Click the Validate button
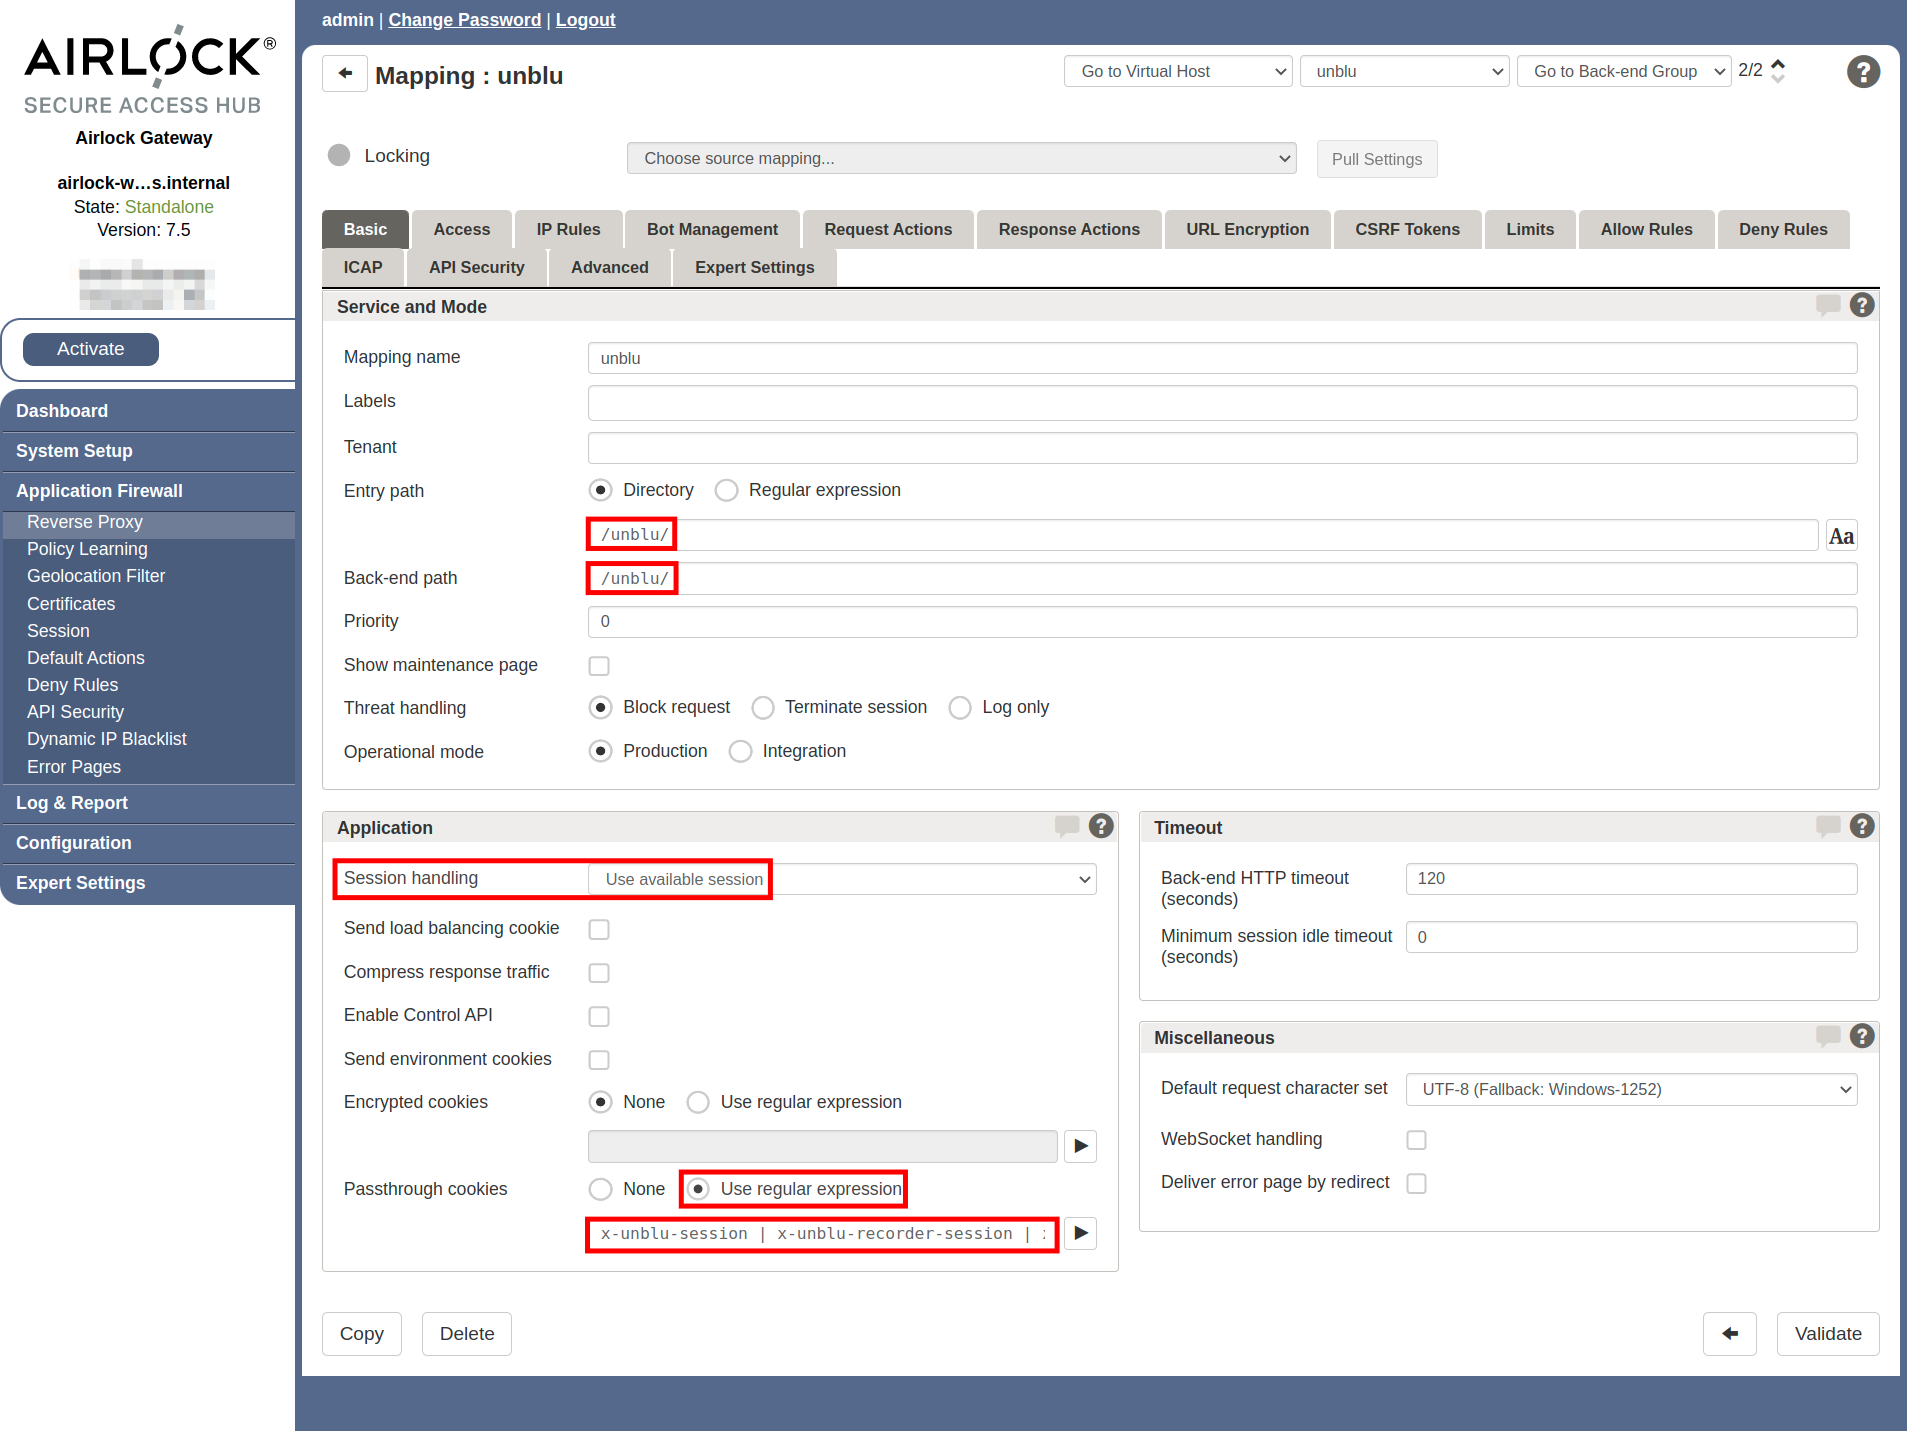The image size is (1908, 1432). [x=1827, y=1334]
